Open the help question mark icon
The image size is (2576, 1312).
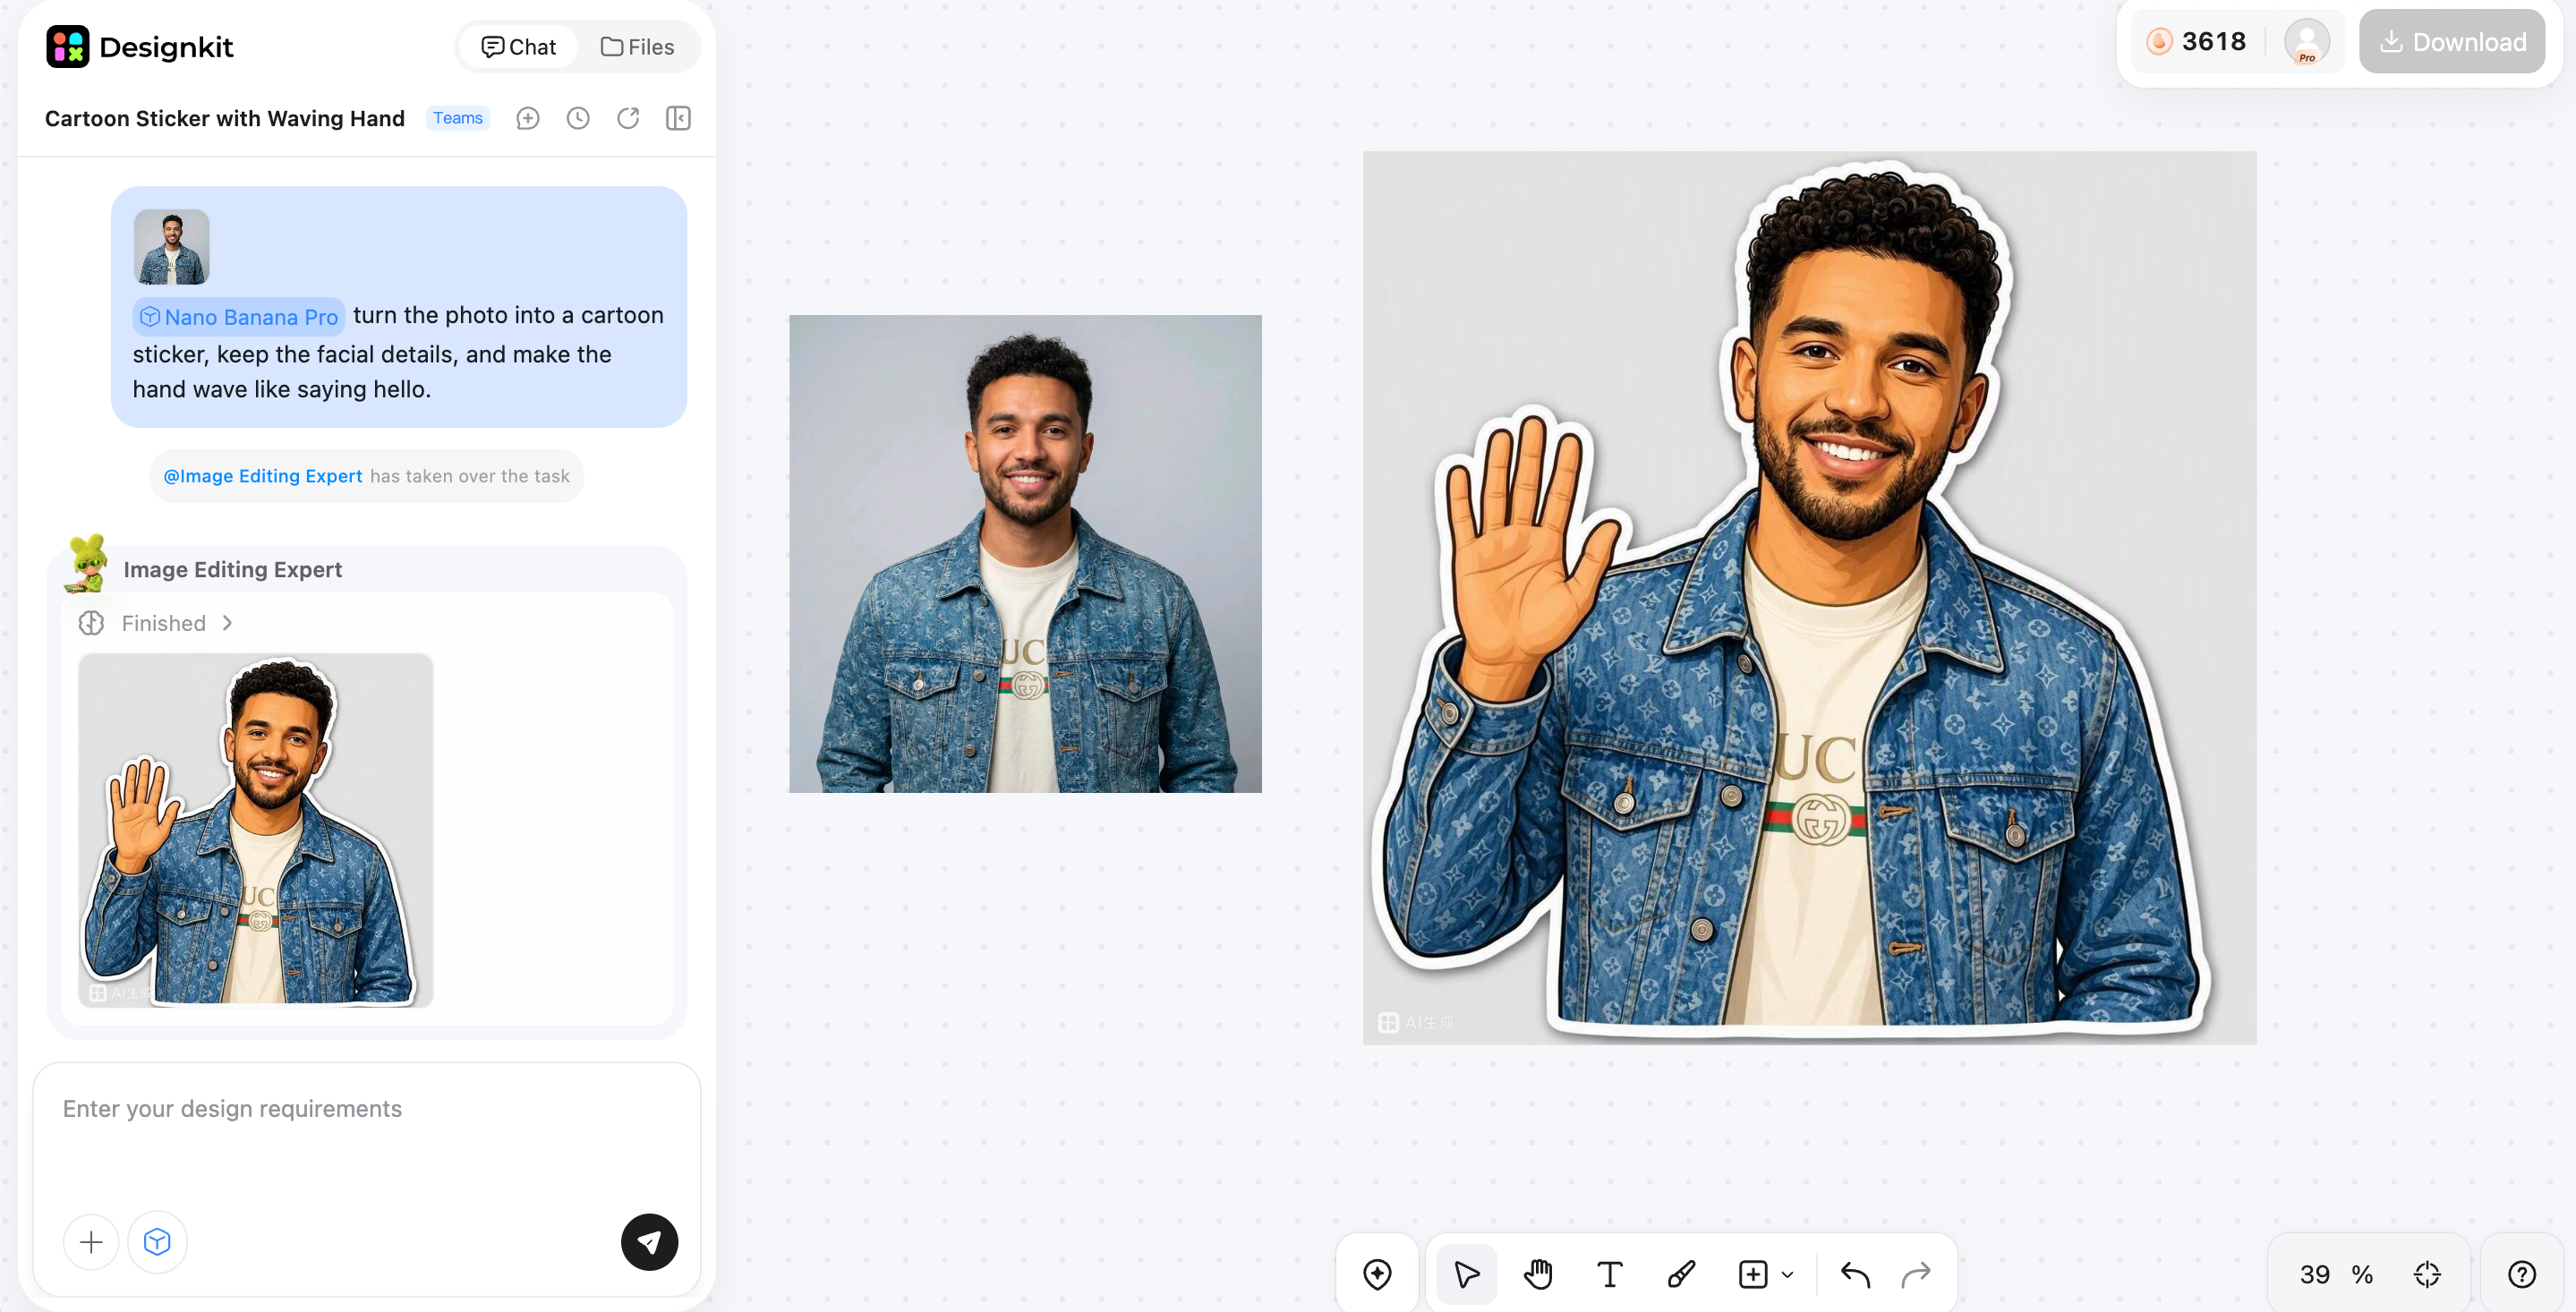coord(2522,1274)
